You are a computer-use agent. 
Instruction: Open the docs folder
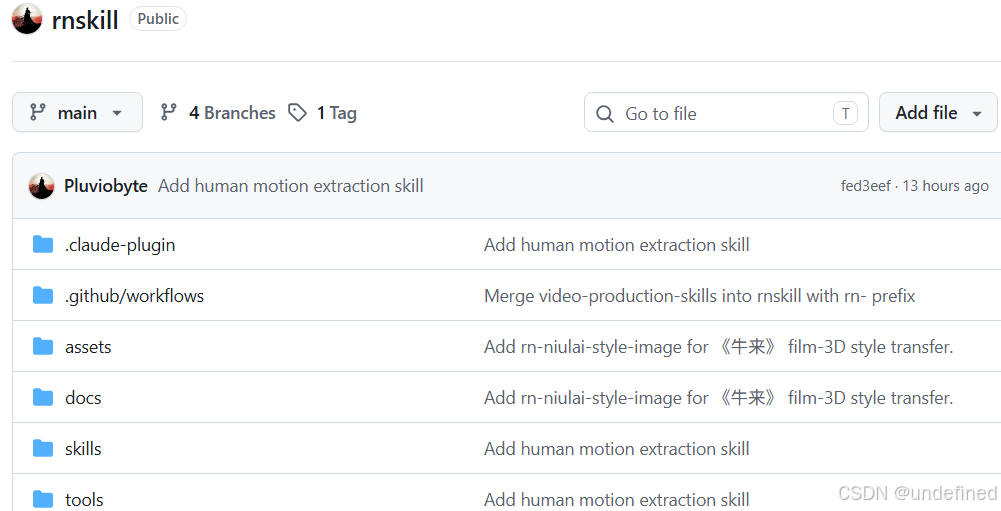point(83,398)
